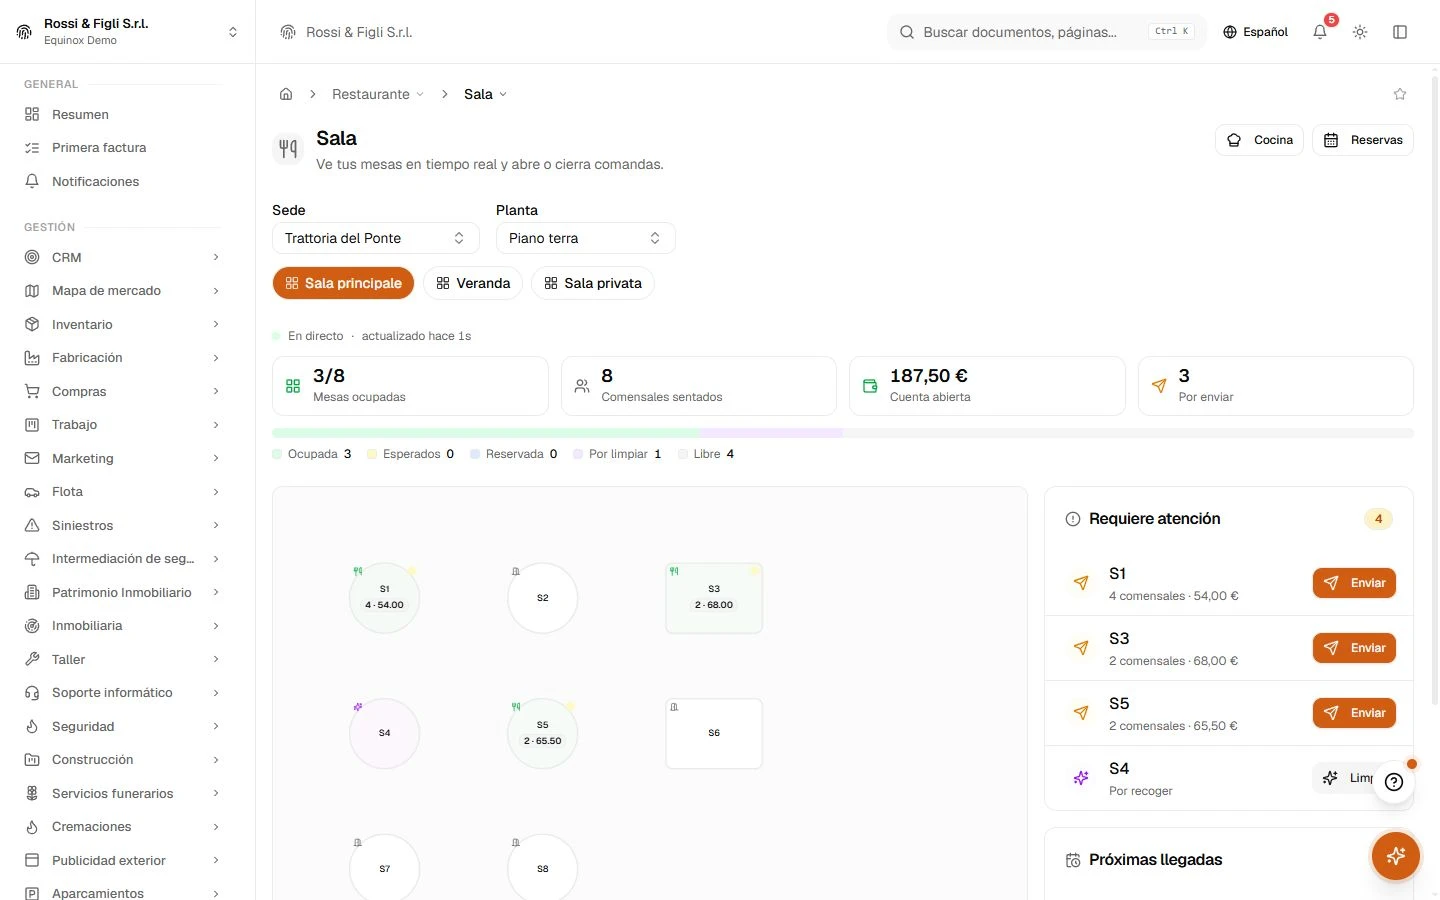Click the Reservas button
The width and height of the screenshot is (1440, 900).
point(1363,140)
